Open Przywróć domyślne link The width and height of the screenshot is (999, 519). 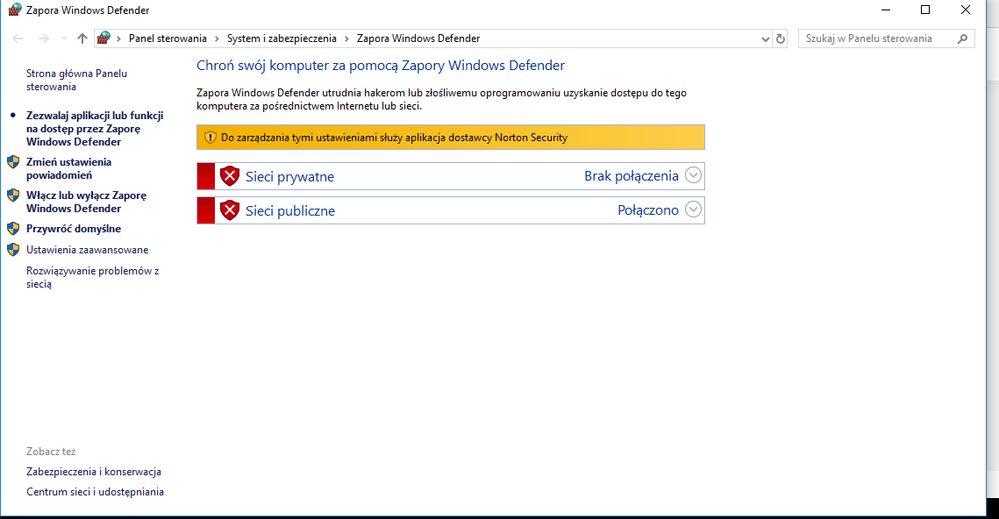[73, 229]
